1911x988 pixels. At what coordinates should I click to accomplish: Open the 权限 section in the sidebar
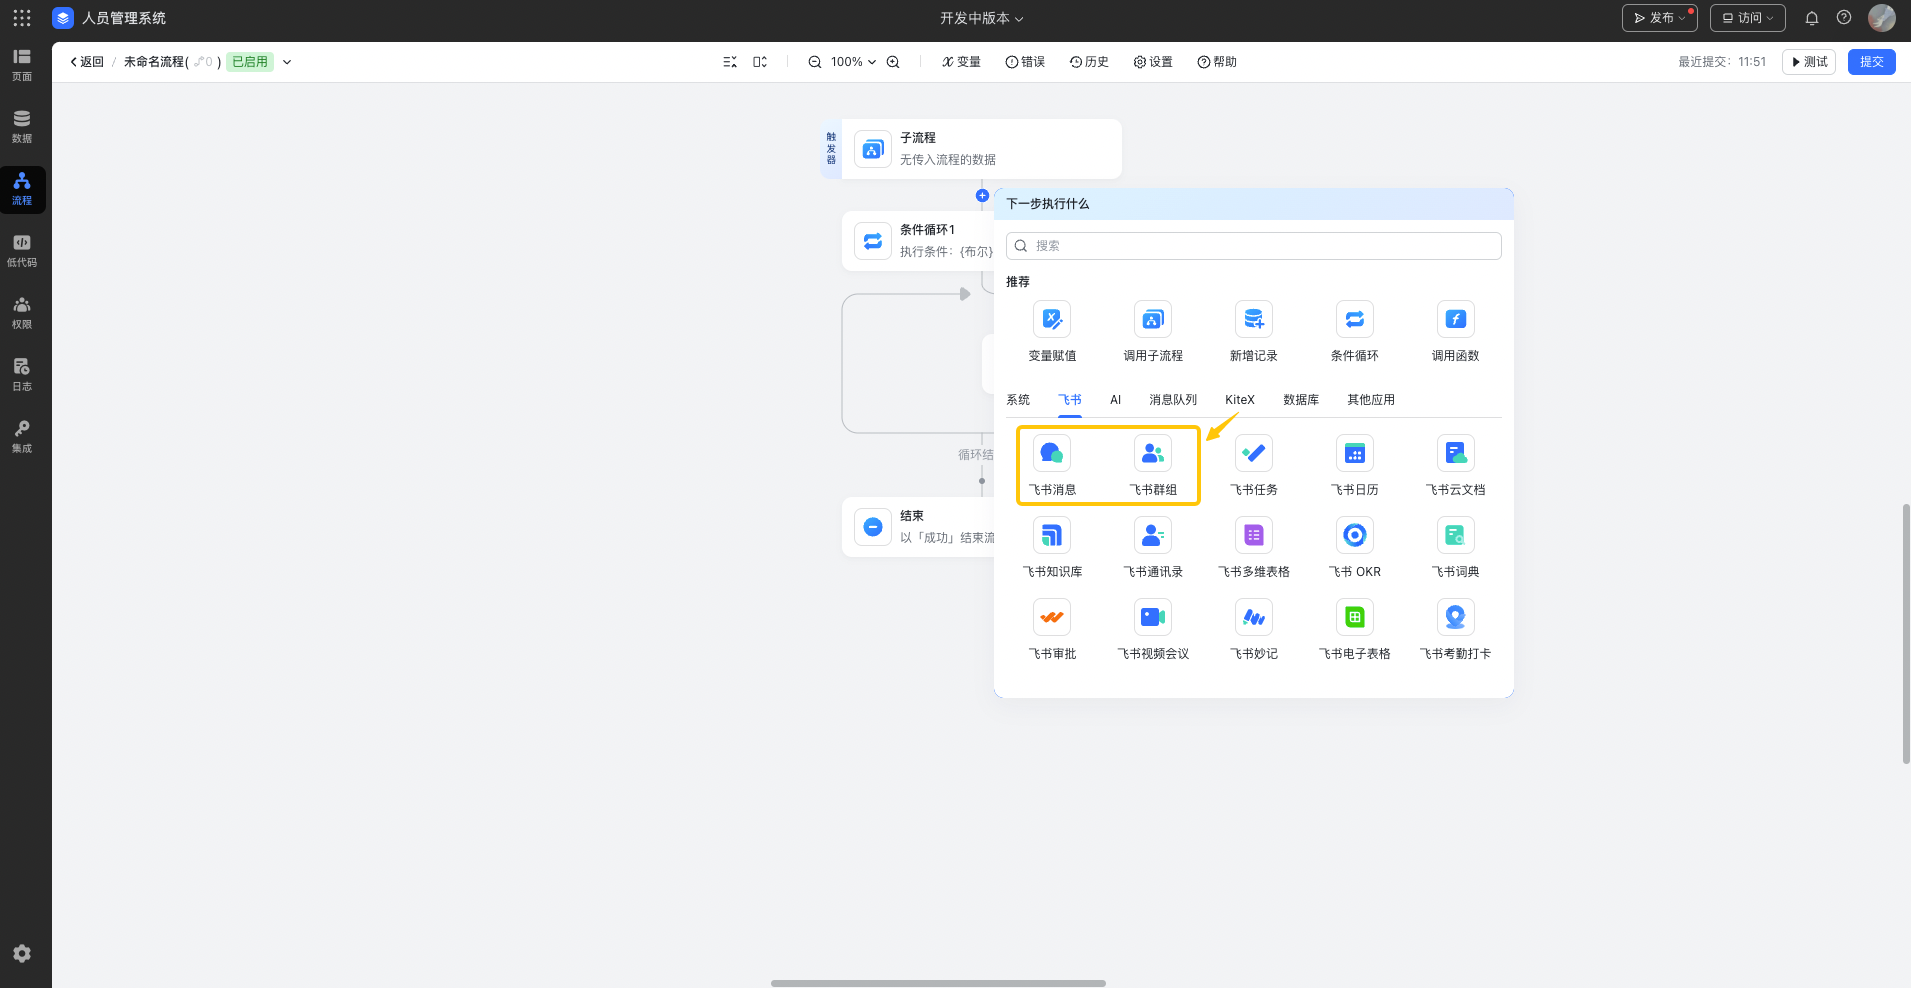[x=22, y=313]
